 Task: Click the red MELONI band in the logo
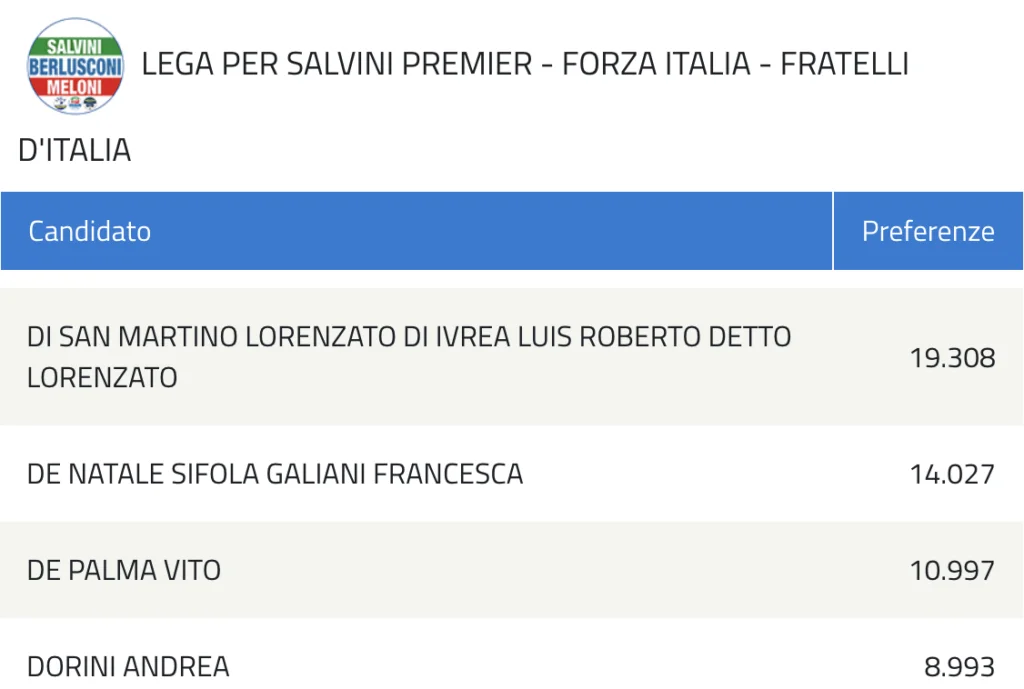pyautogui.click(x=76, y=87)
